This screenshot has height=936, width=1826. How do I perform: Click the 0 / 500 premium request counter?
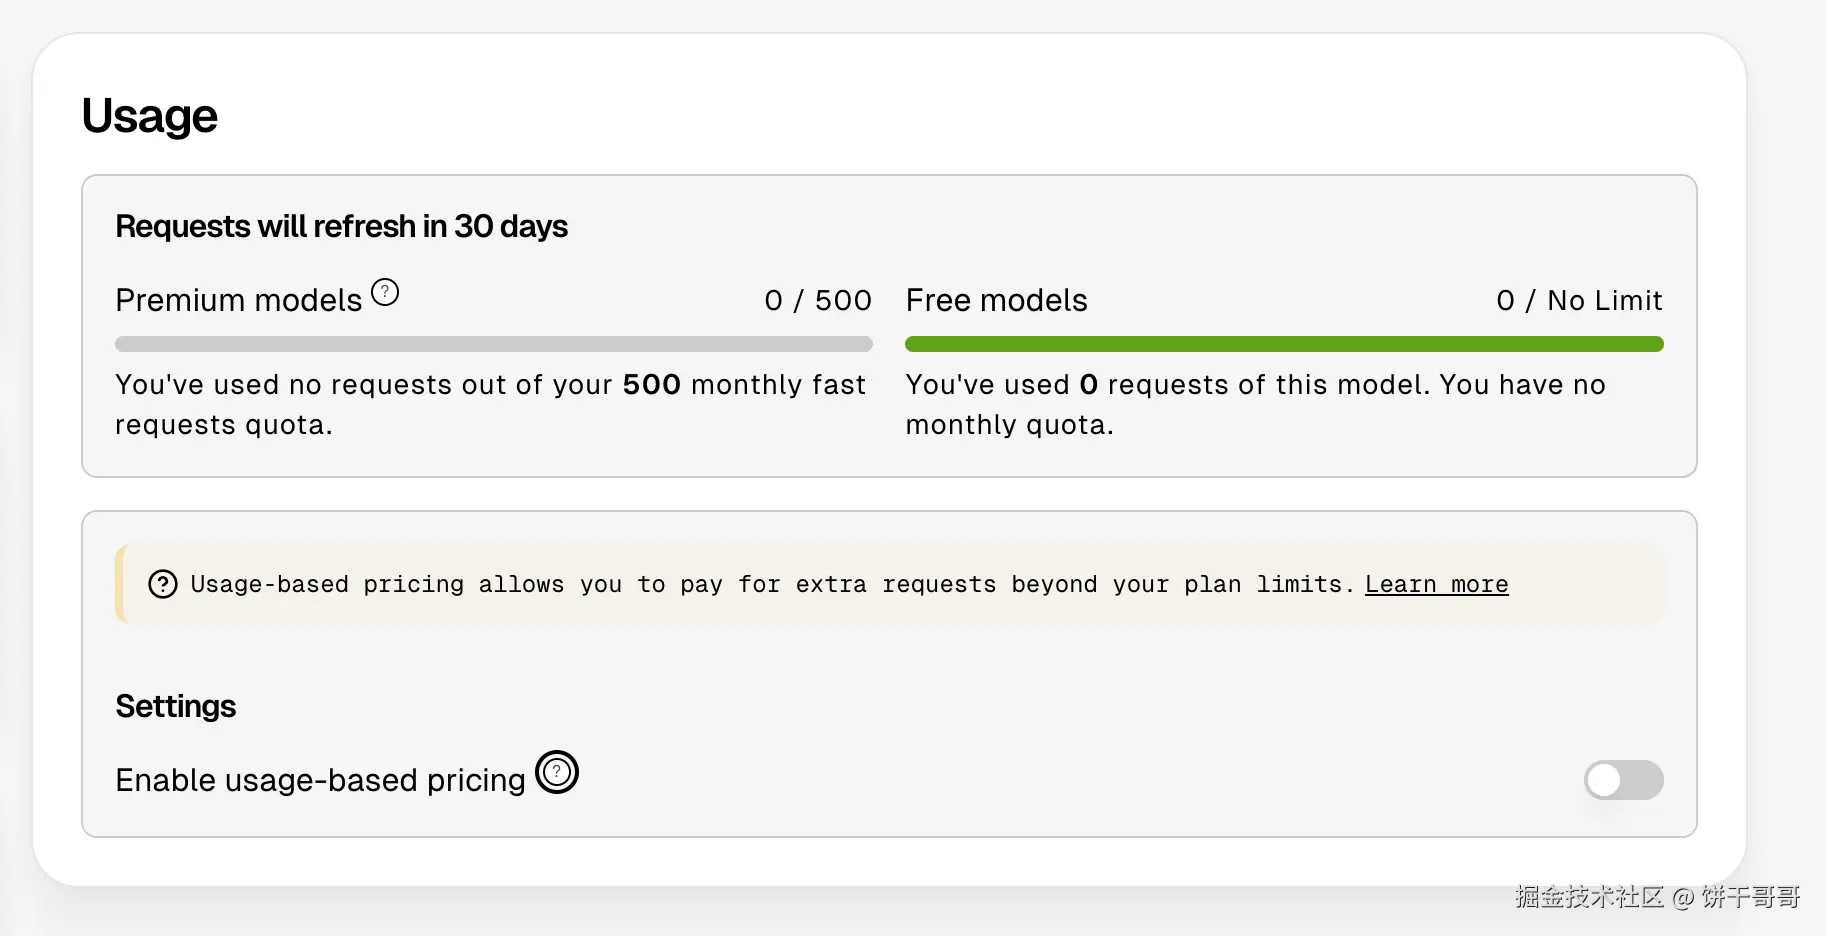pyautogui.click(x=817, y=300)
